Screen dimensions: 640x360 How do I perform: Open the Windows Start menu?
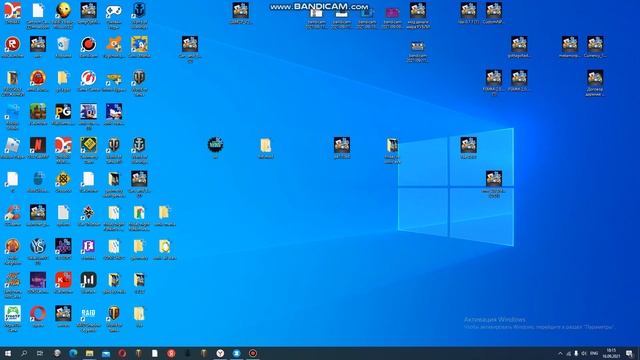tap(8, 353)
